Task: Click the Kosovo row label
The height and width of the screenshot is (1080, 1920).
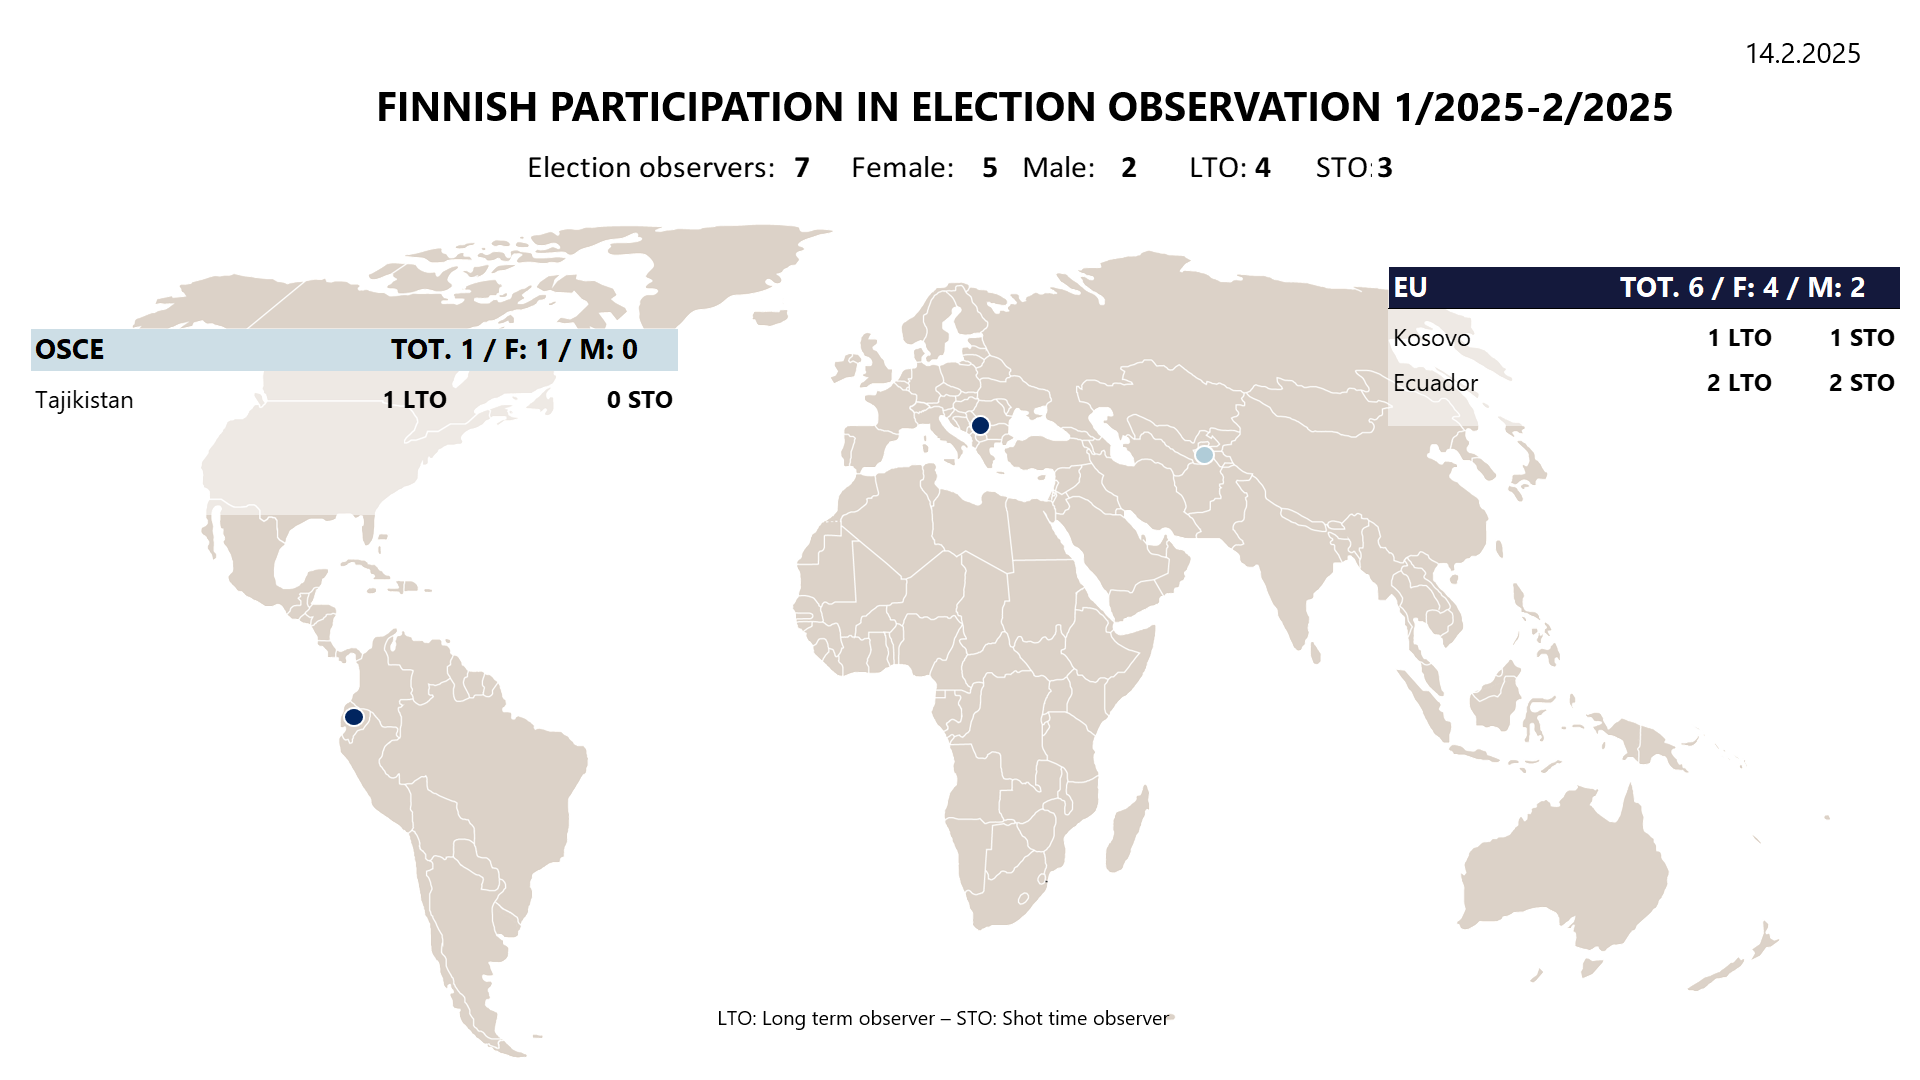Action: click(x=1431, y=338)
